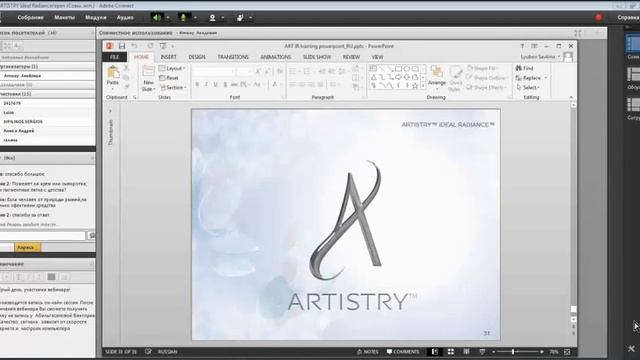Click the PowerPoint Help question mark
Screen dimensions: 640x360
(x=522, y=46)
